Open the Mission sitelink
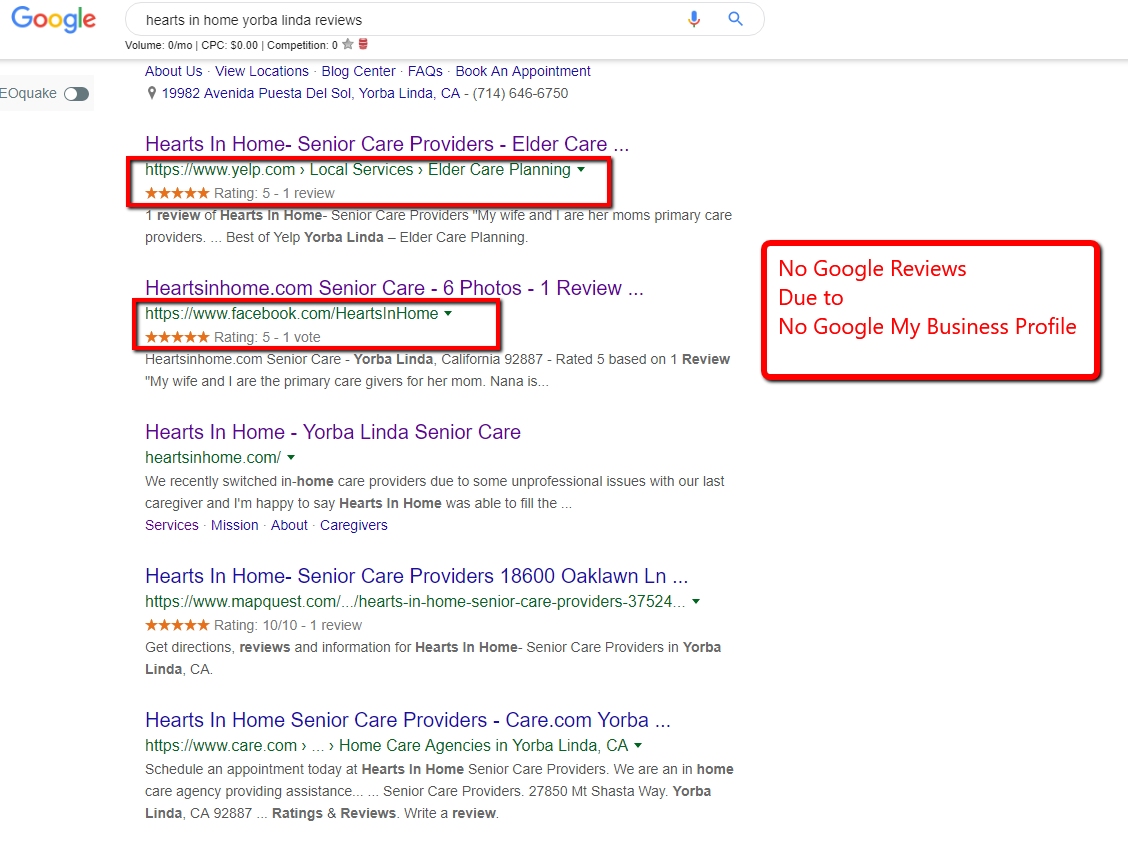This screenshot has height=855, width=1128. coord(235,525)
